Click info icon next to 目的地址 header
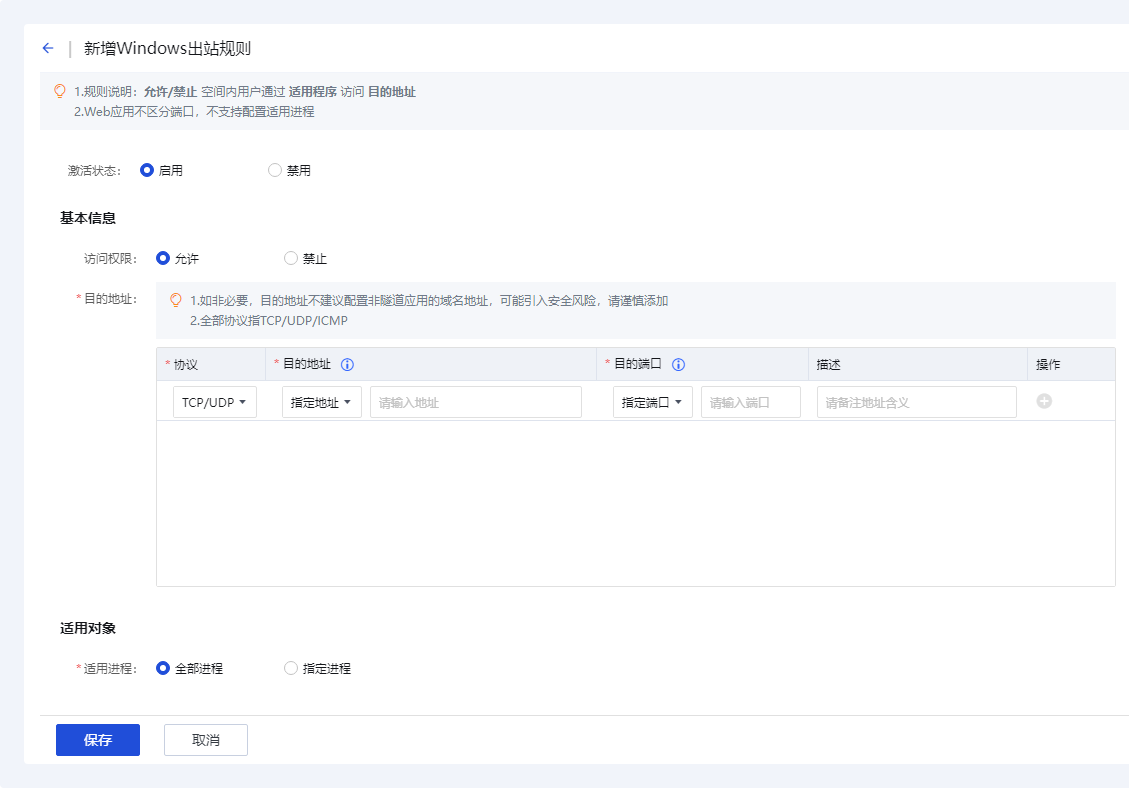Screen dimensions: 1129x788 (348, 365)
